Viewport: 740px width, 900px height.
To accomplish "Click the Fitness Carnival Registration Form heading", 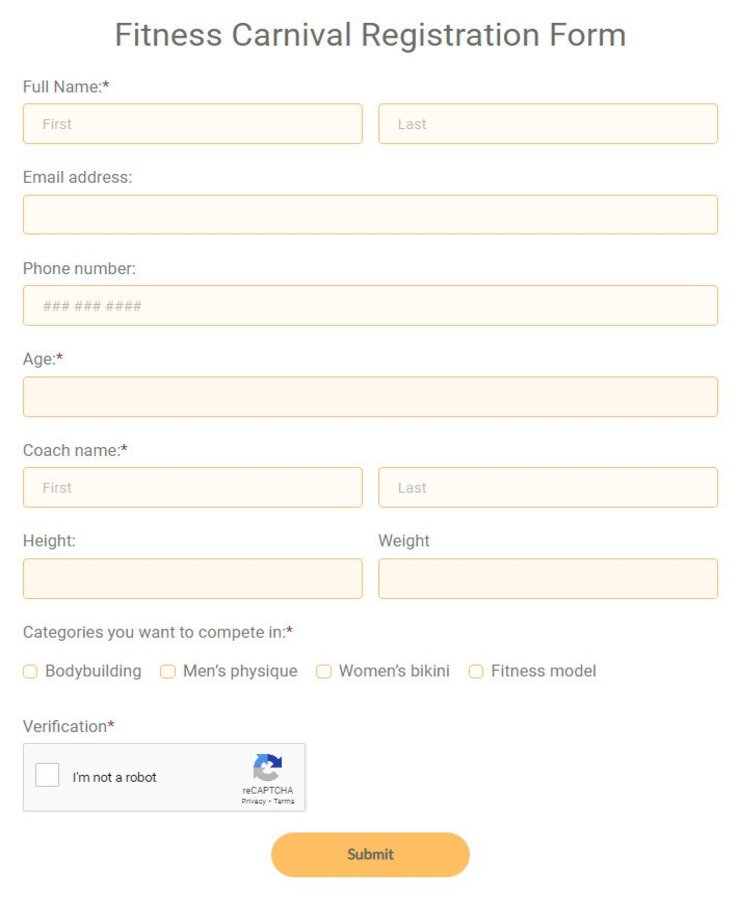I will coord(370,34).
